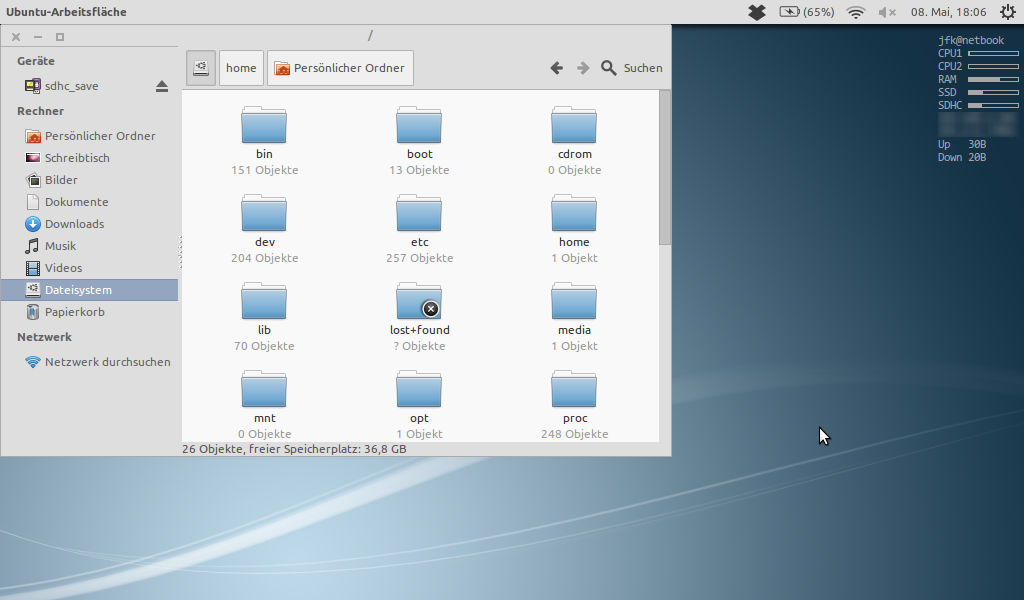This screenshot has height=600, width=1024.
Task: Select the lost+found folder icon
Action: pyautogui.click(x=419, y=301)
